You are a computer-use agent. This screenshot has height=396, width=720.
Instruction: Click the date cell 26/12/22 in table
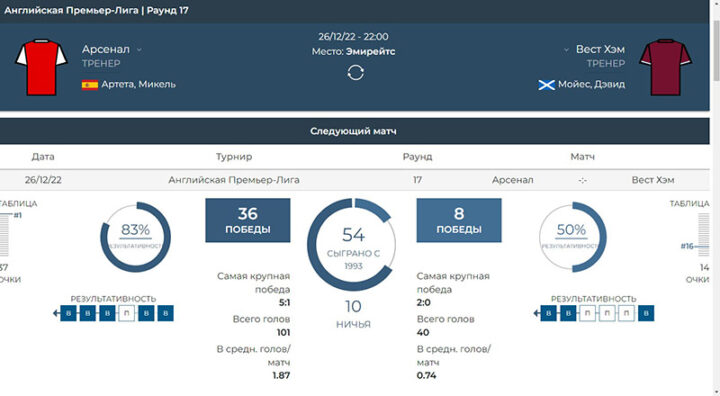(43, 180)
